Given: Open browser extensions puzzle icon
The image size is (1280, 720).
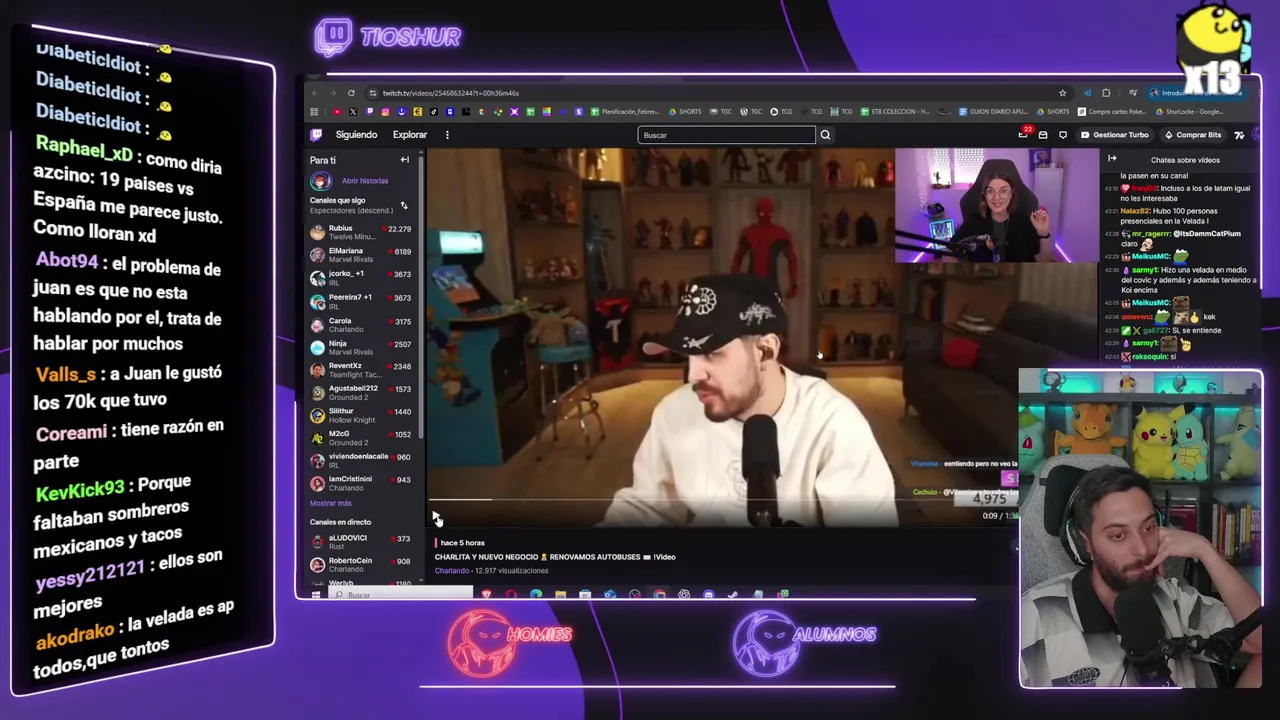Looking at the screenshot, I should 1106,93.
